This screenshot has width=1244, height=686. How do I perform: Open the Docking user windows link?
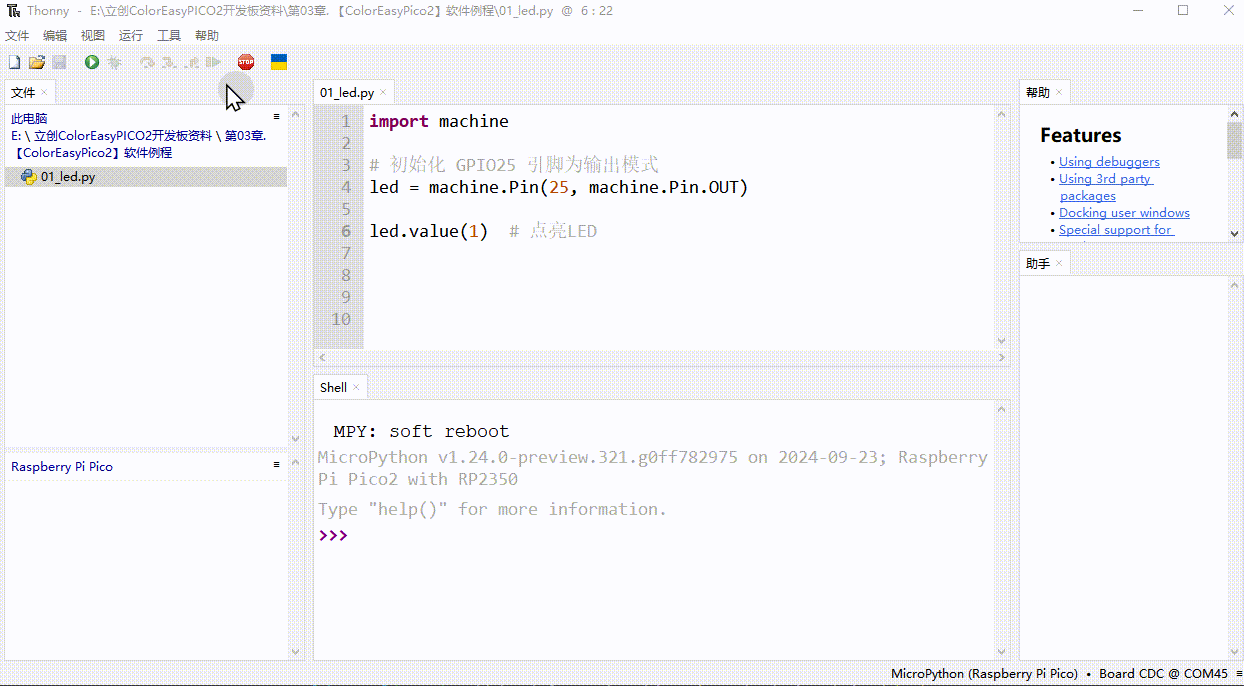(x=1124, y=213)
